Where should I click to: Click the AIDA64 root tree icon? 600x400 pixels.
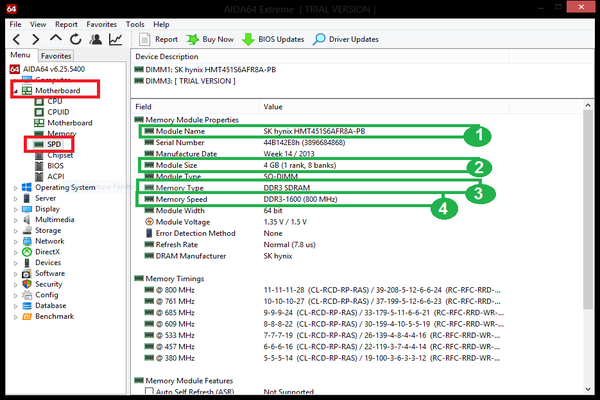(x=15, y=69)
